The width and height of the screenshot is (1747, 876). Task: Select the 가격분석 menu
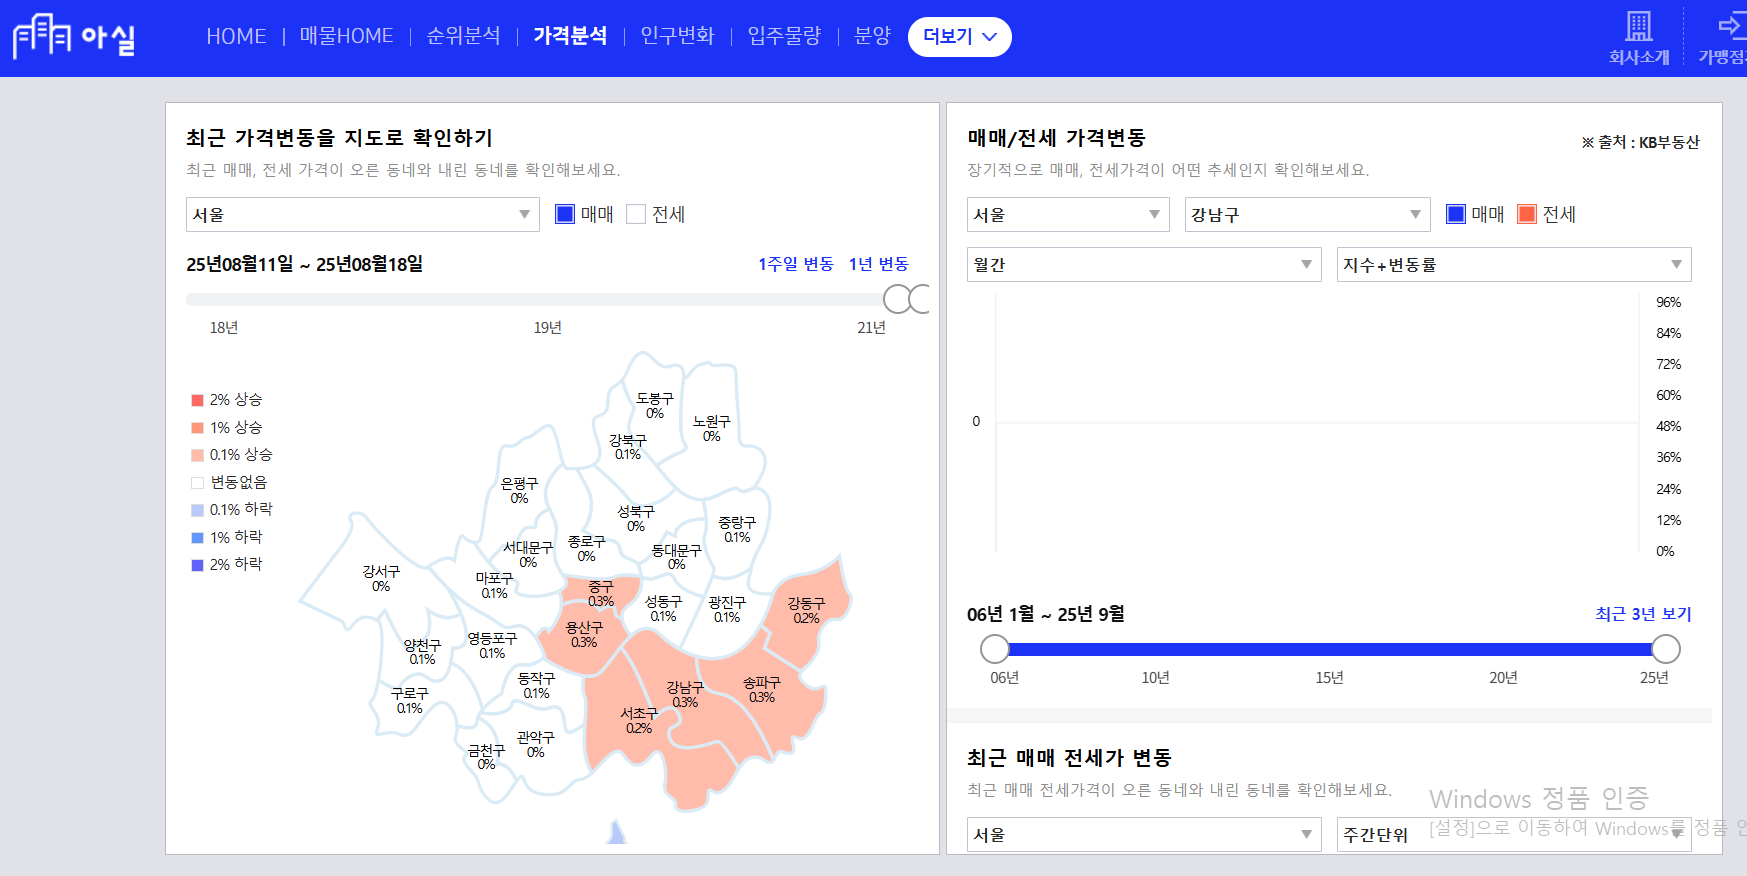(x=570, y=36)
